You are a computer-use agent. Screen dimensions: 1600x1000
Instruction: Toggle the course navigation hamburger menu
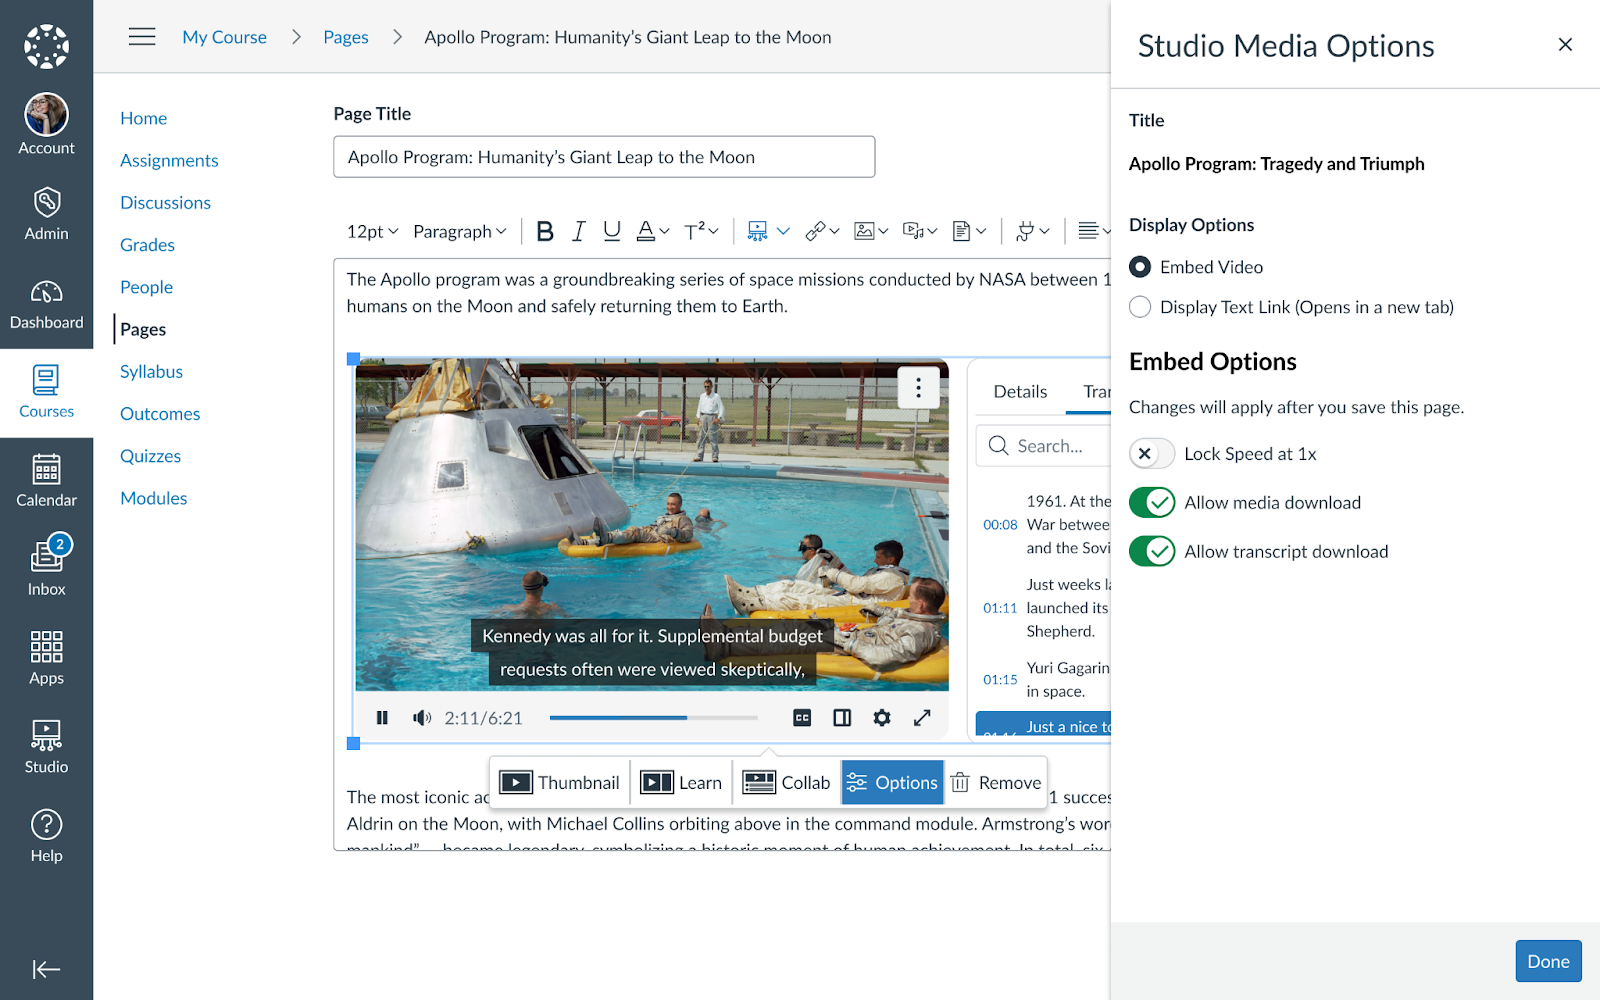click(x=142, y=37)
